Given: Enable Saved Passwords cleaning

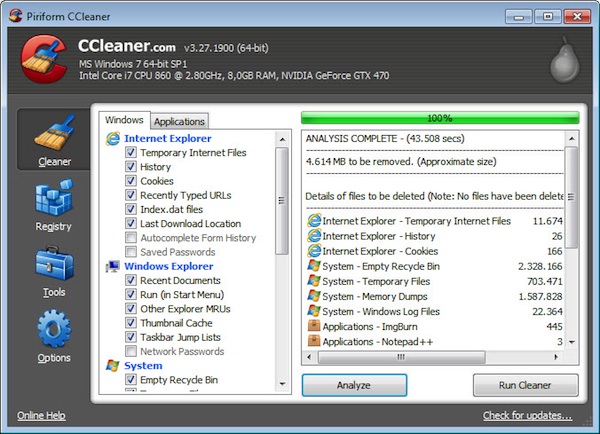Looking at the screenshot, I should [x=131, y=252].
